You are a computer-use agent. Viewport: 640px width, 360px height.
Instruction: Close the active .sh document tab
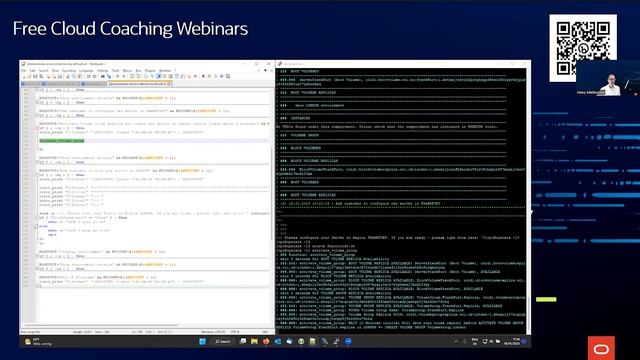click(169, 84)
